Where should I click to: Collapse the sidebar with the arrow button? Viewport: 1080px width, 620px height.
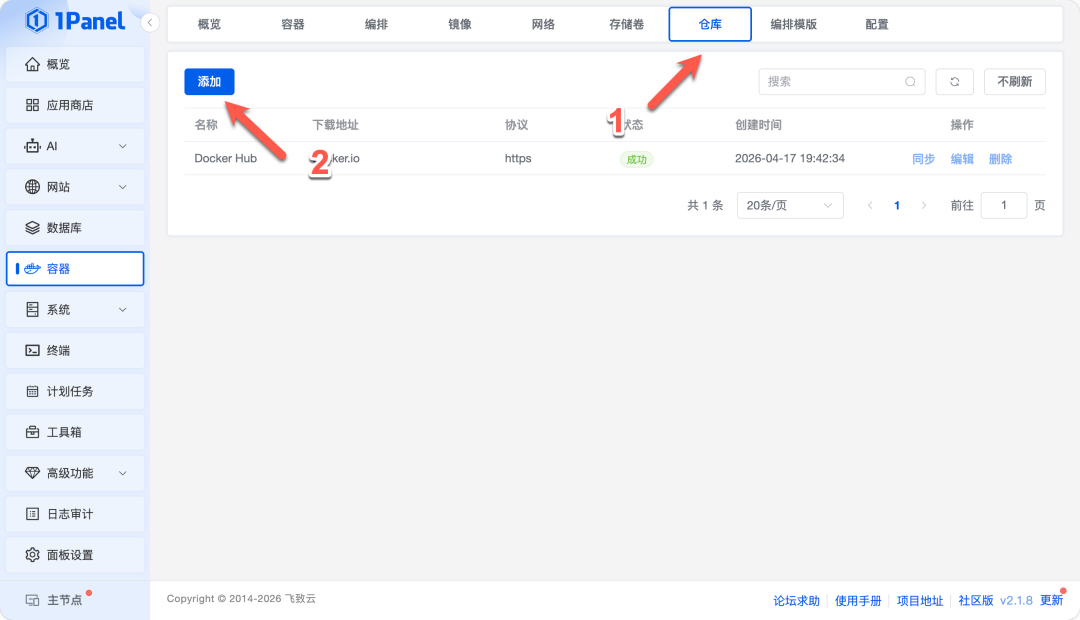point(149,23)
